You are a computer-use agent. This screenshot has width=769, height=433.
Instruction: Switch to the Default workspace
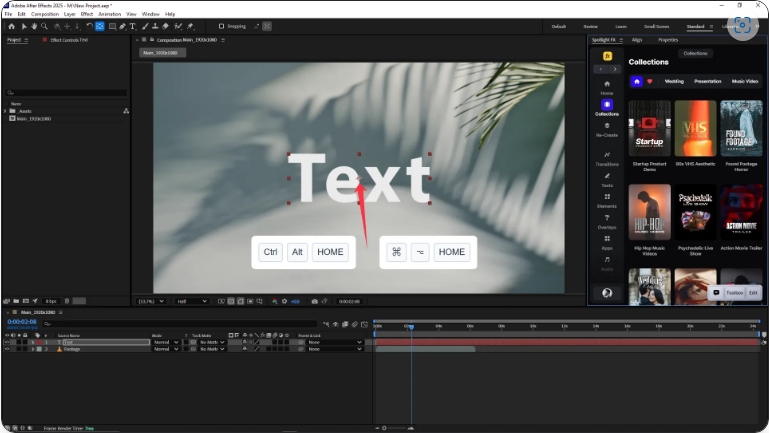[x=559, y=26]
